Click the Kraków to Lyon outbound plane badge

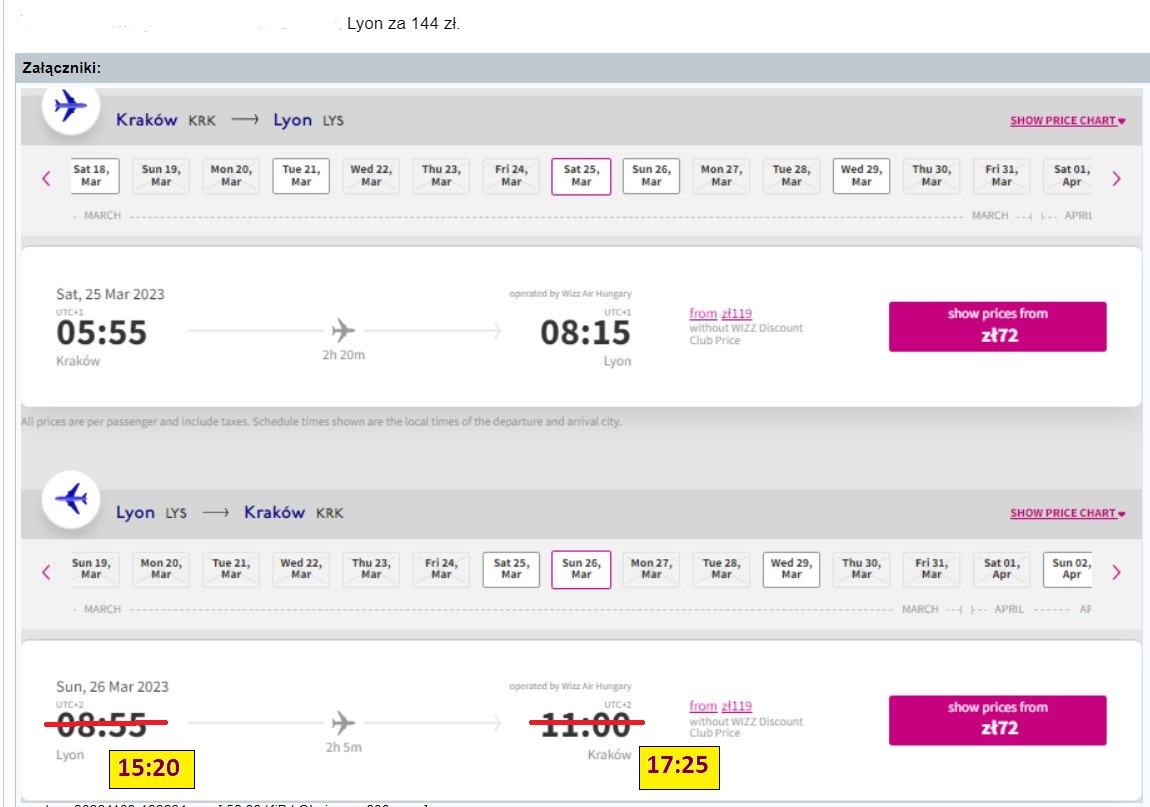[70, 107]
